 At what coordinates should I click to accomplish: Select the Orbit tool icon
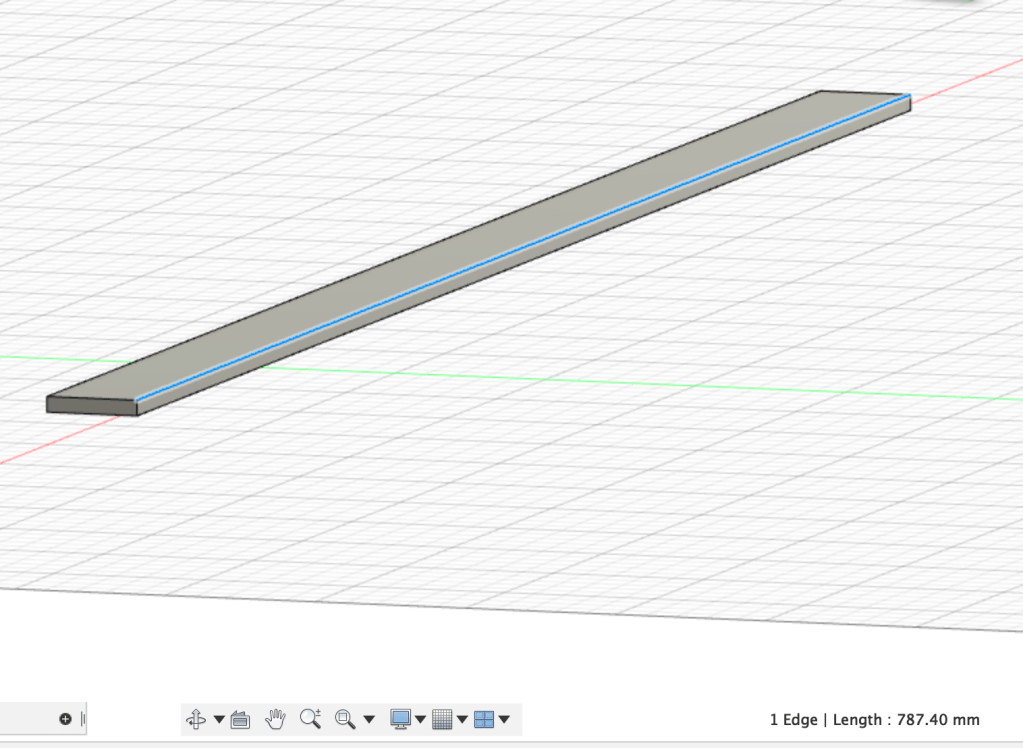coord(196,719)
